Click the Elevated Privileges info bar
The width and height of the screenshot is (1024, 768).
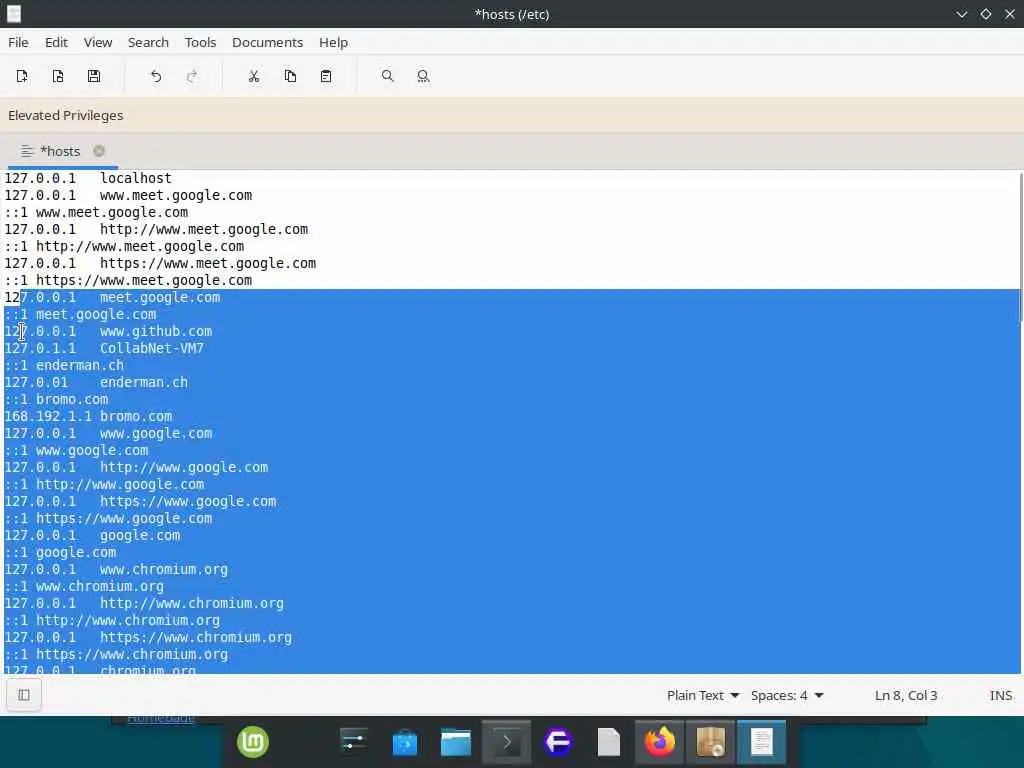point(512,116)
